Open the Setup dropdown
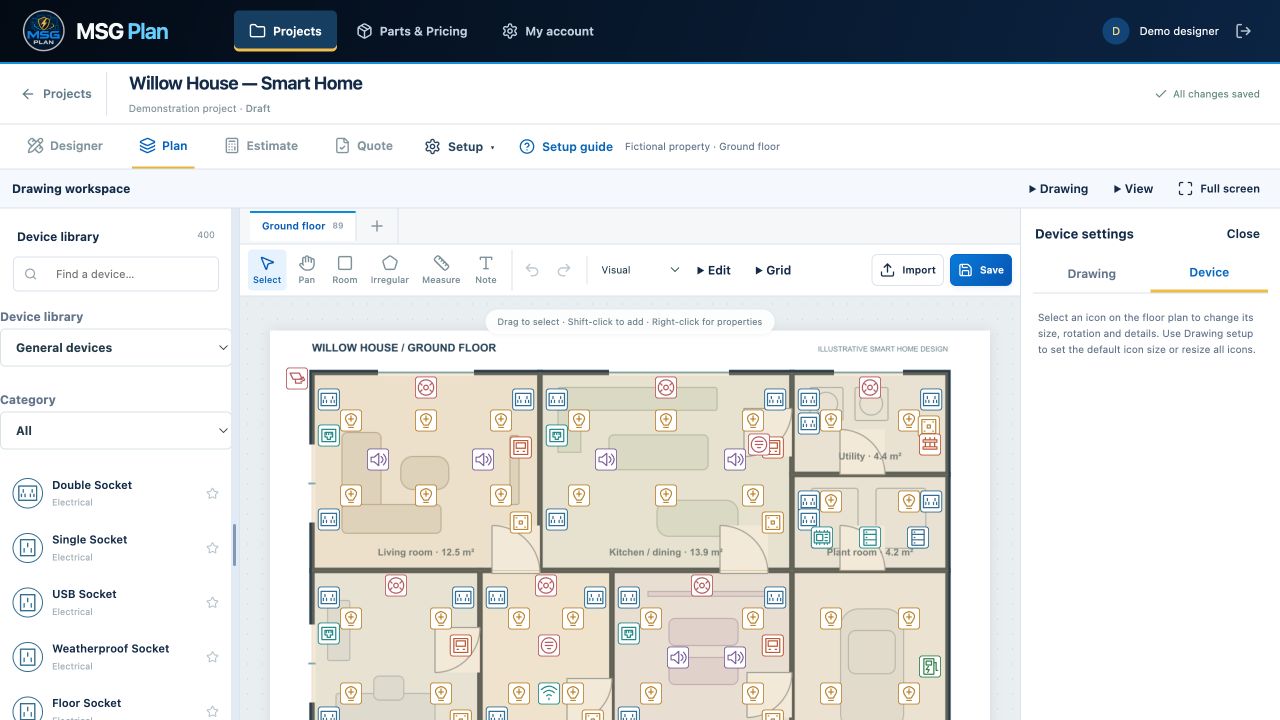 pyautogui.click(x=460, y=146)
